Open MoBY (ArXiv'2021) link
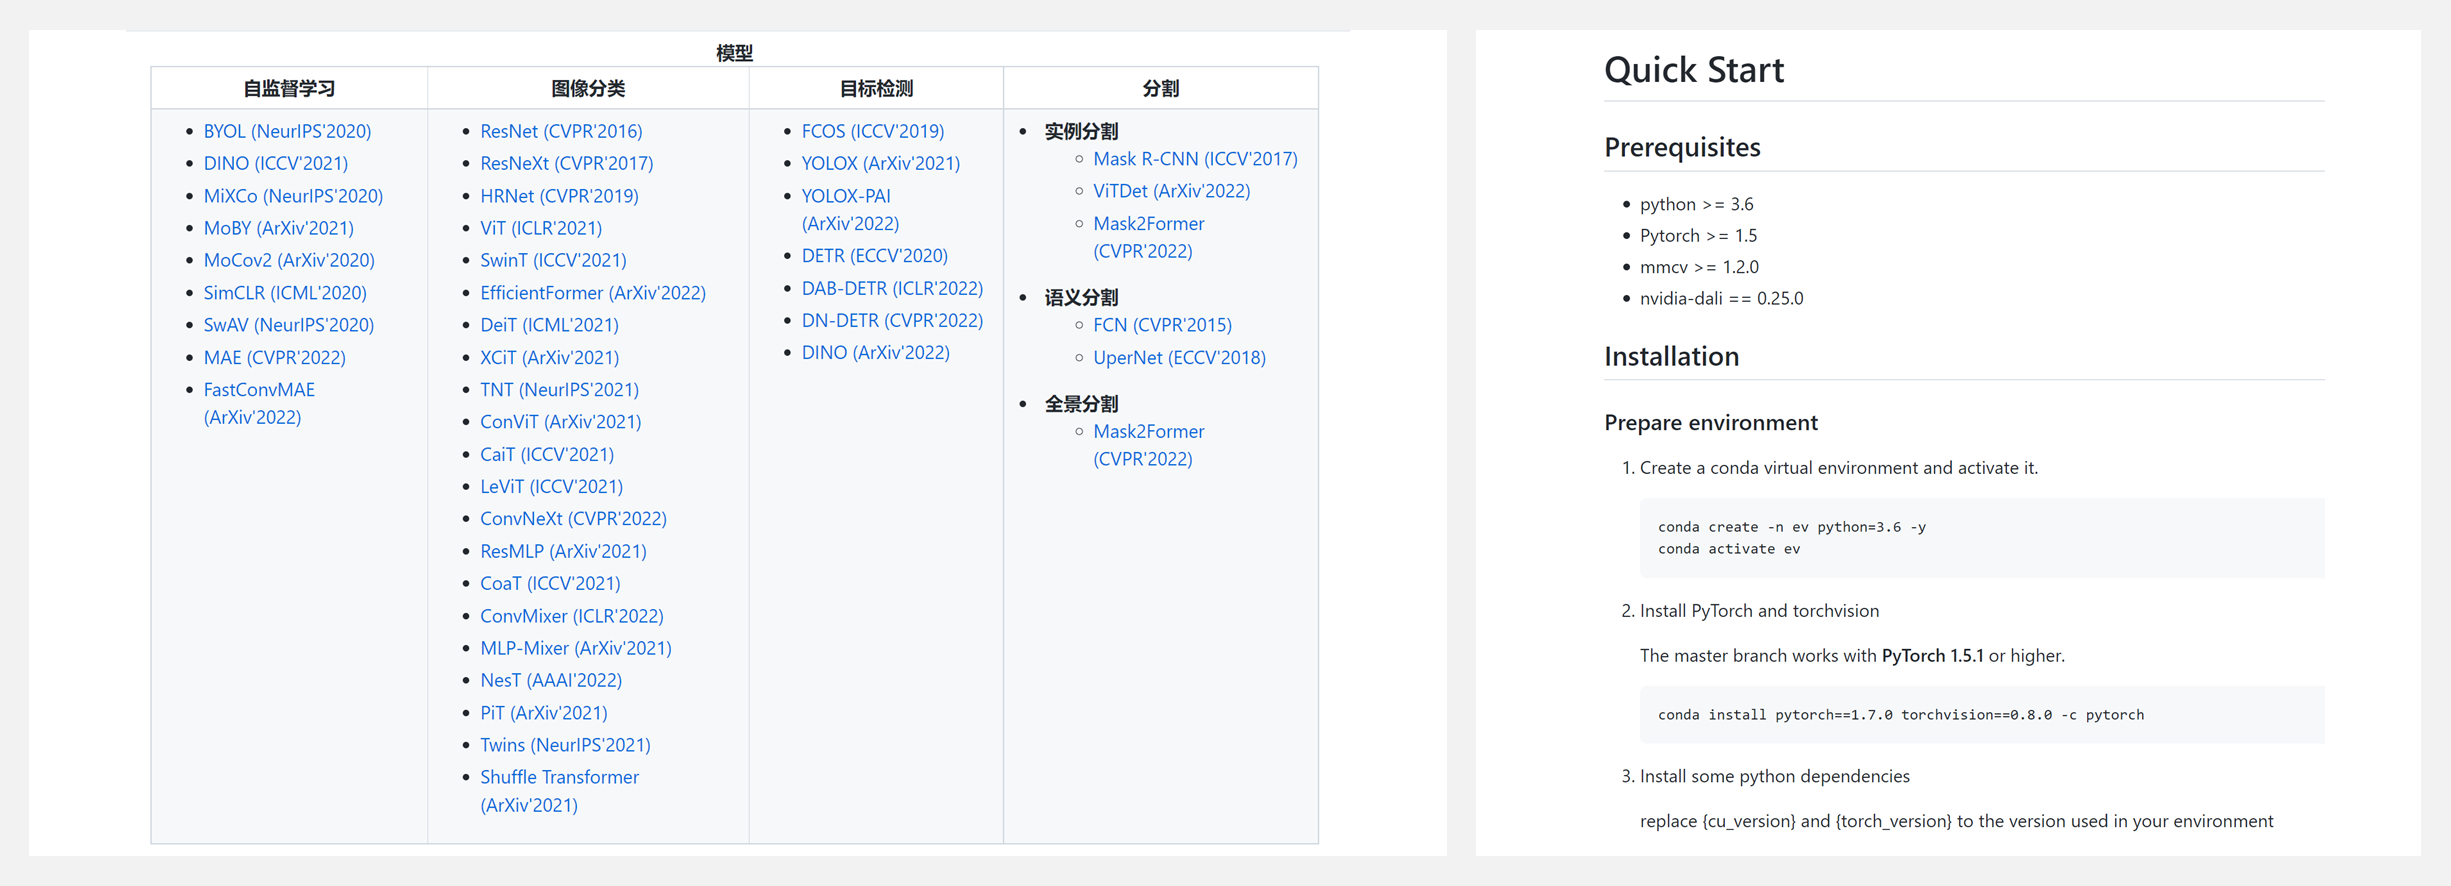Image resolution: width=2451 pixels, height=886 pixels. pyautogui.click(x=279, y=228)
